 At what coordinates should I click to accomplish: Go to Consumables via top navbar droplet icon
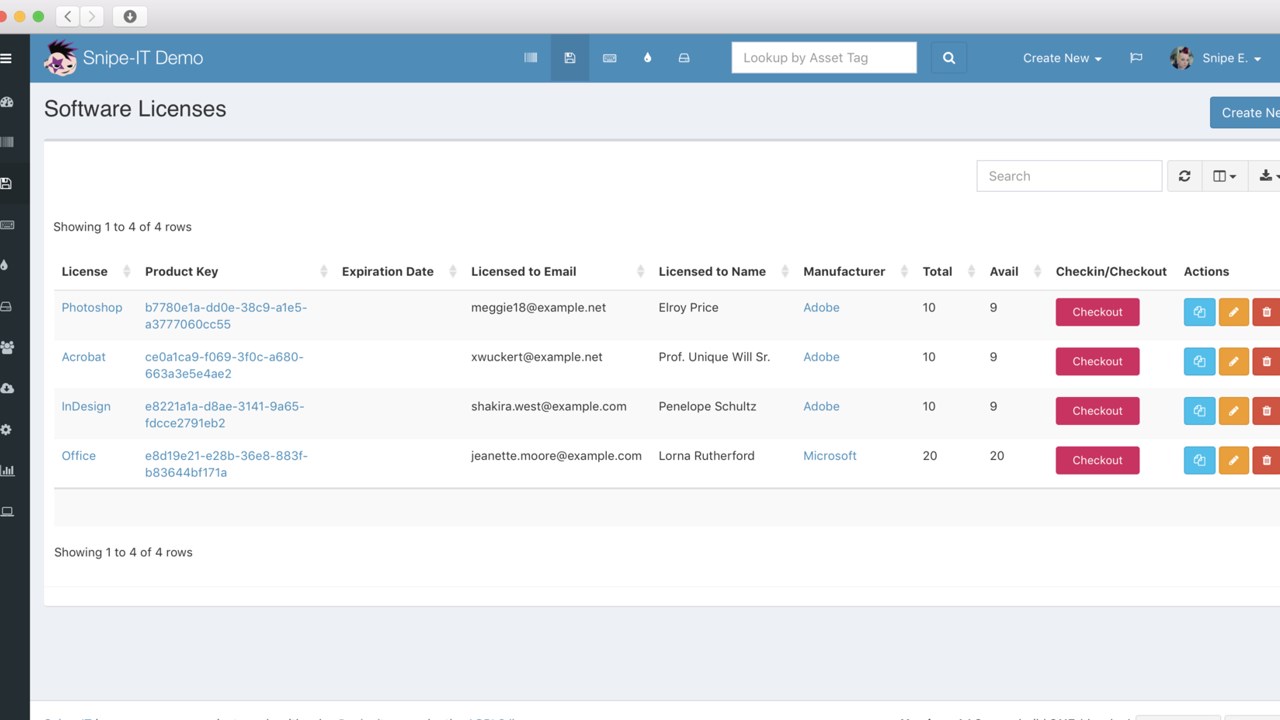point(647,58)
